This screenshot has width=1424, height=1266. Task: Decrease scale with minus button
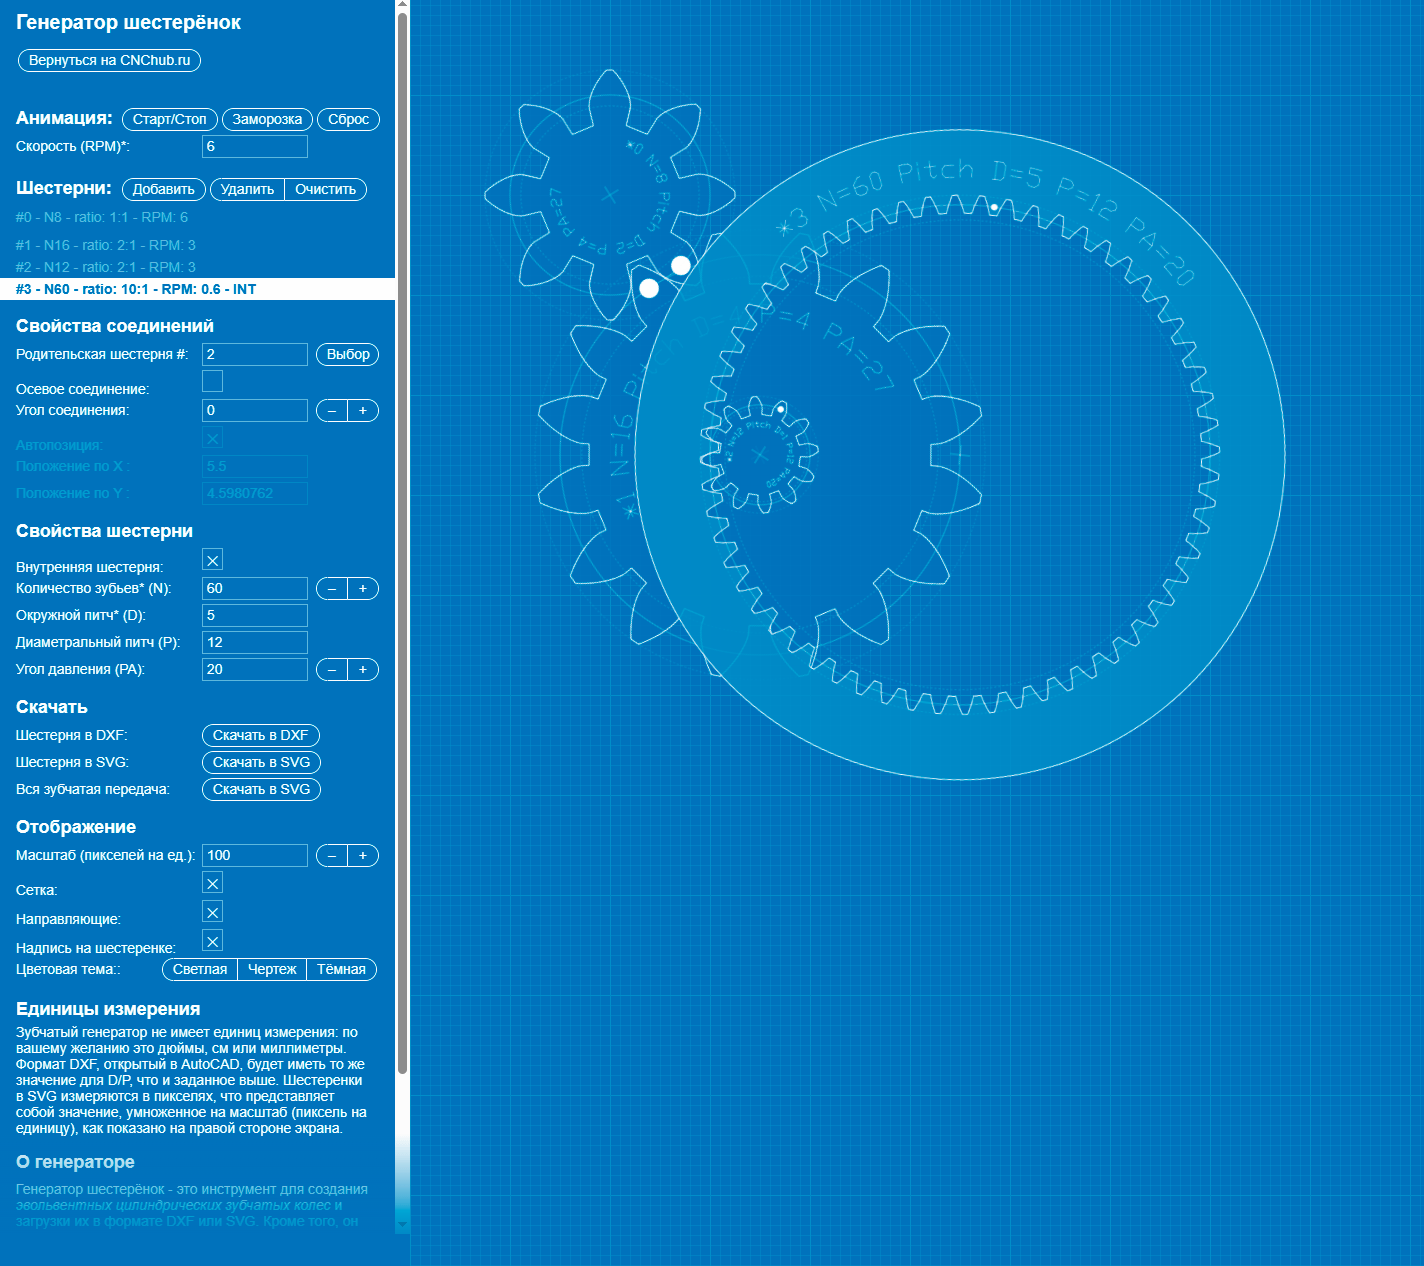point(332,855)
